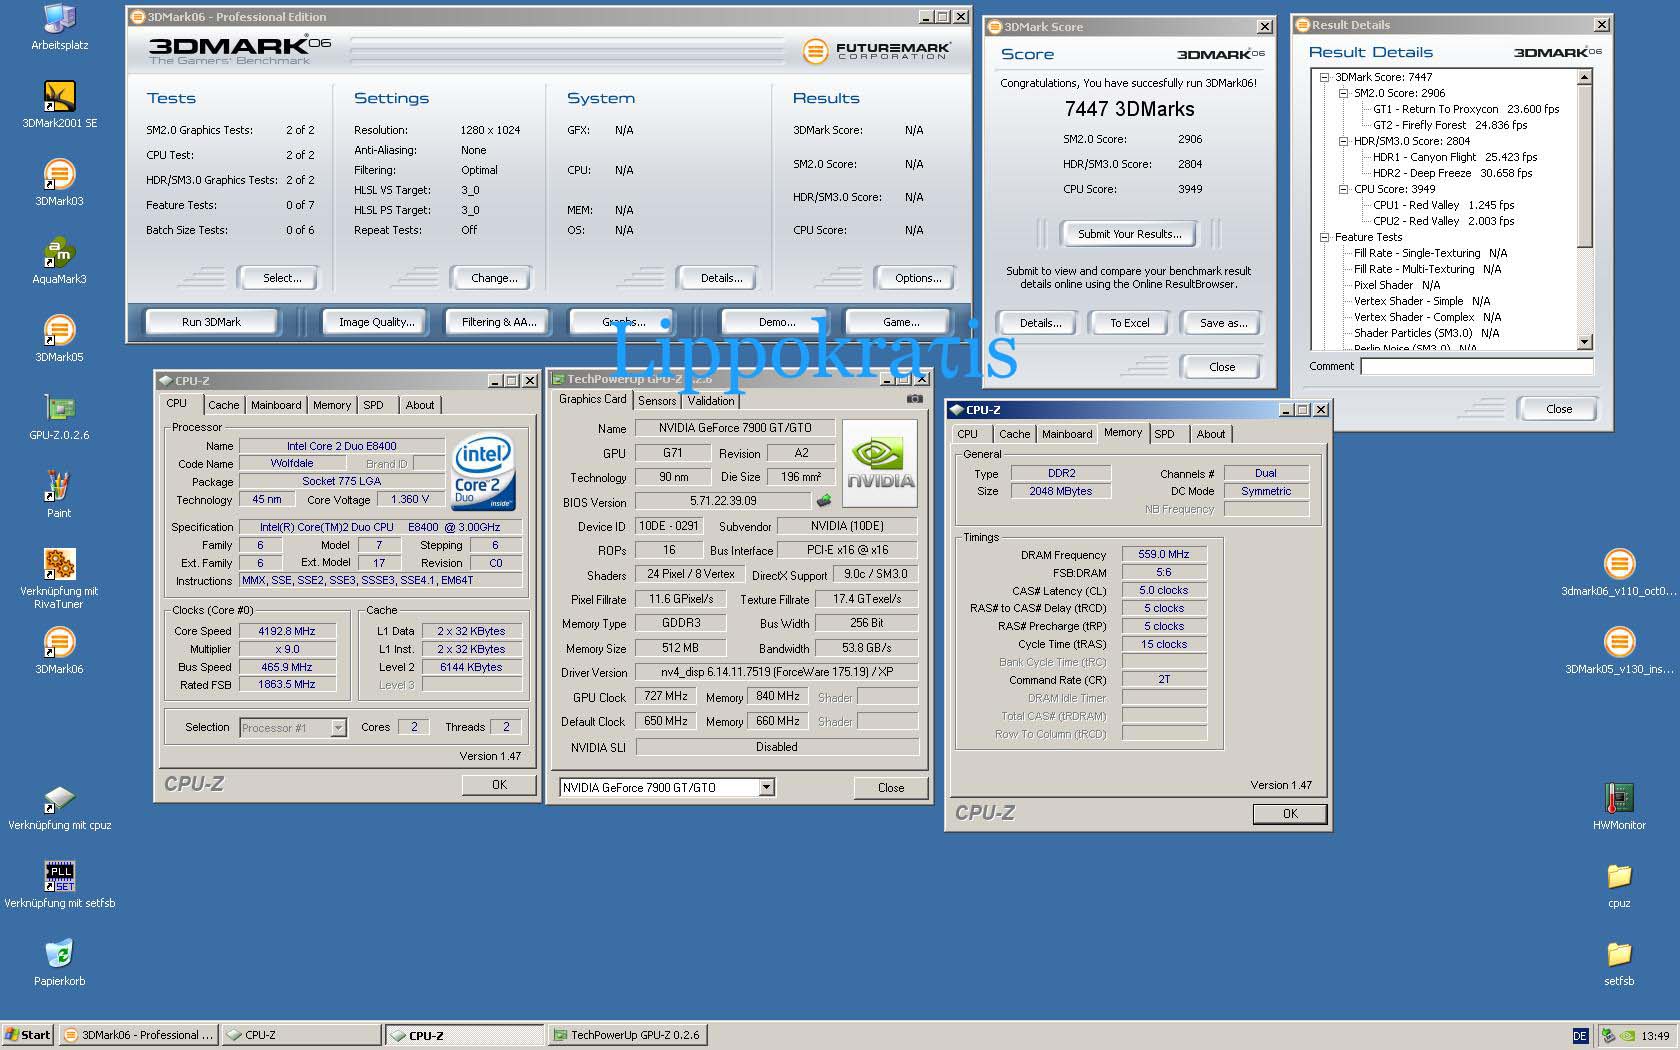The image size is (1680, 1050).
Task: Select GT1 - Return To Proxycon row
Action: tap(1465, 109)
